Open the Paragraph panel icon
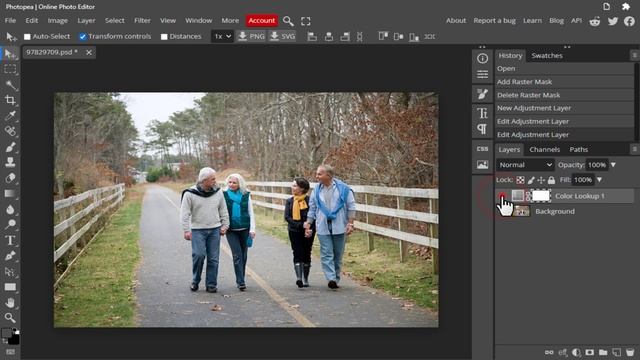This screenshot has width=640, height=360. click(x=482, y=129)
